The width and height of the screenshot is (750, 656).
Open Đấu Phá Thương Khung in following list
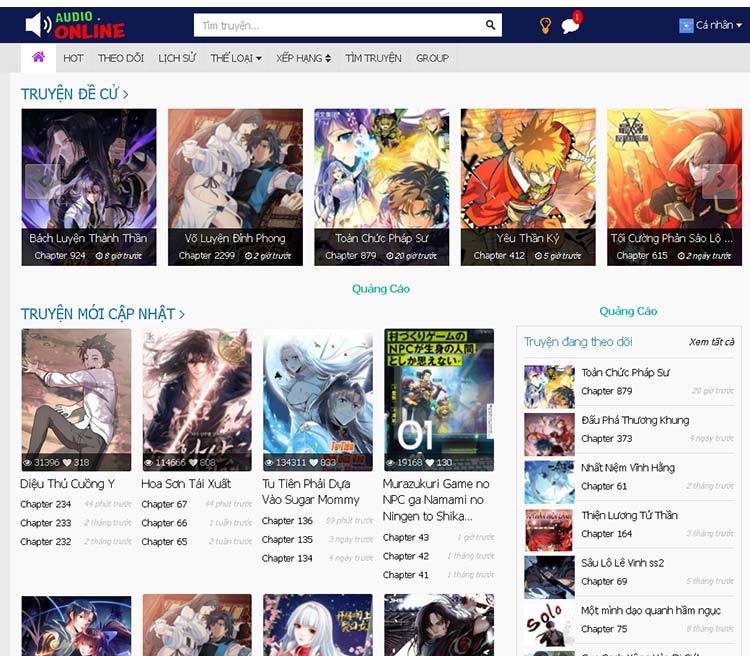point(635,420)
